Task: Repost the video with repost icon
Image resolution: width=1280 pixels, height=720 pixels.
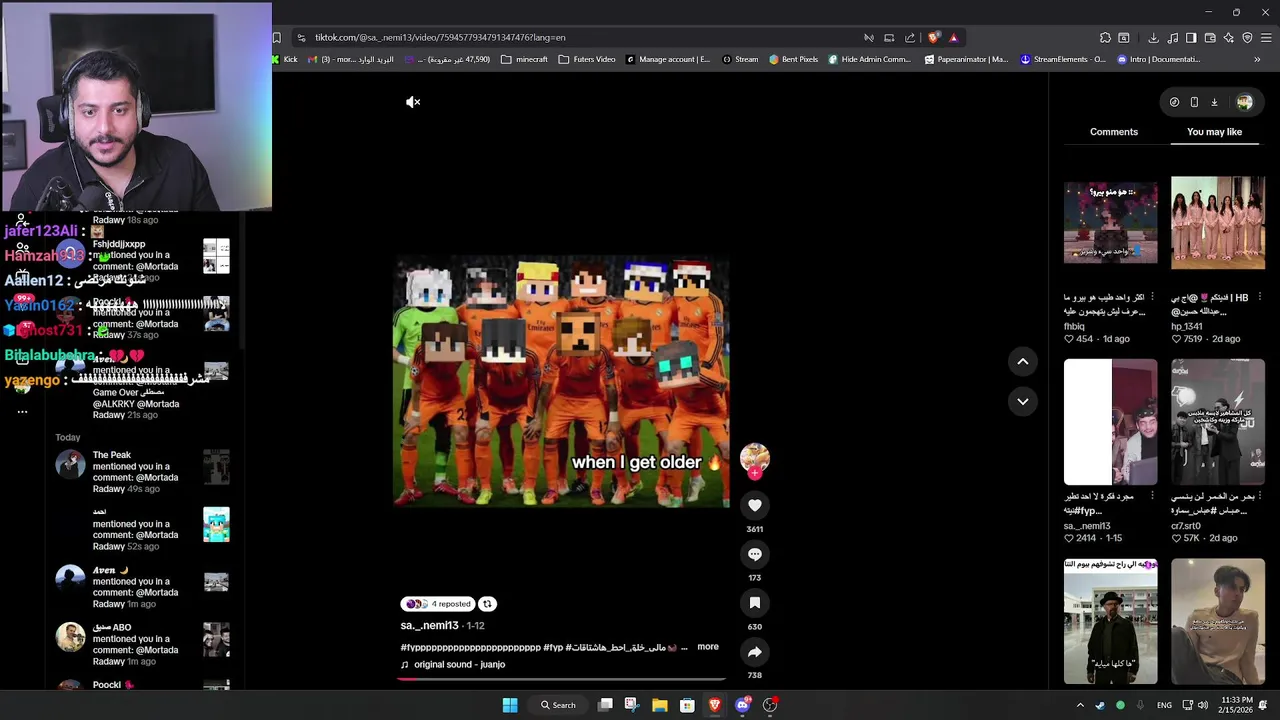Action: point(487,604)
